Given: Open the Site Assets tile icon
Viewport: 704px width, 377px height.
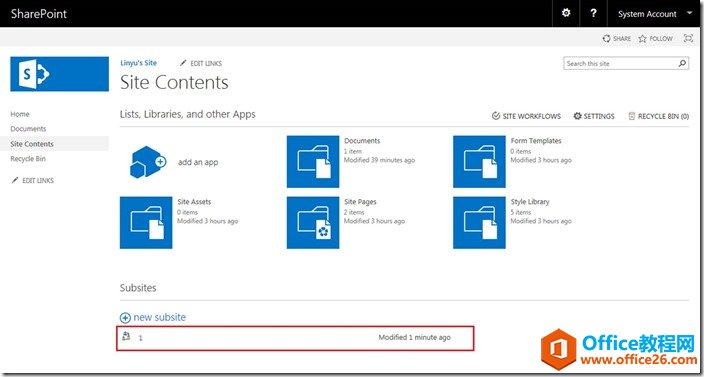Looking at the screenshot, I should (146, 223).
